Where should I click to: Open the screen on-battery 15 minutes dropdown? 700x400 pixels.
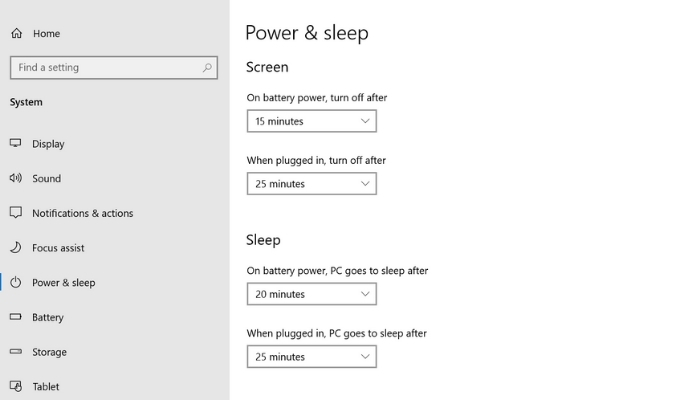coord(312,121)
